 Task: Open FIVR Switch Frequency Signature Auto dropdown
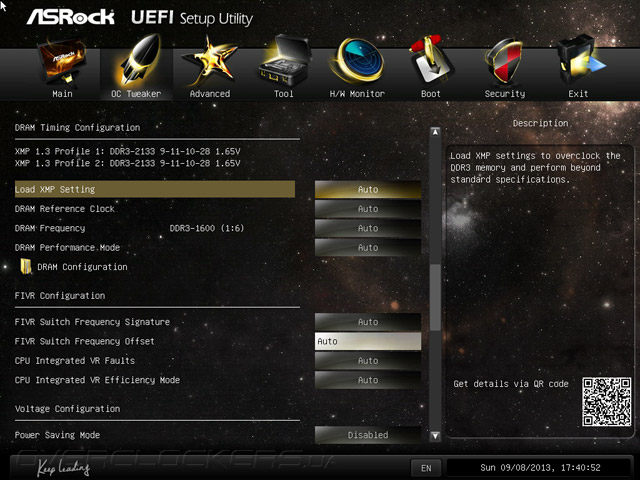[x=368, y=322]
